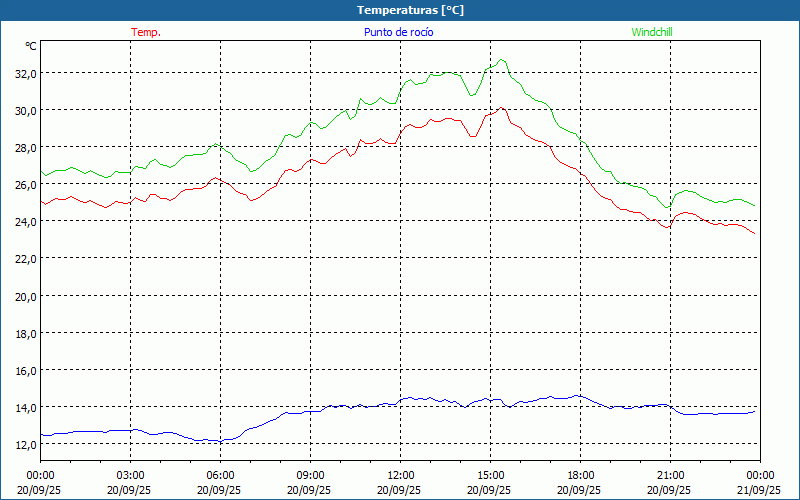
Task: Select the red Temp. legend label
Action: pos(145,32)
